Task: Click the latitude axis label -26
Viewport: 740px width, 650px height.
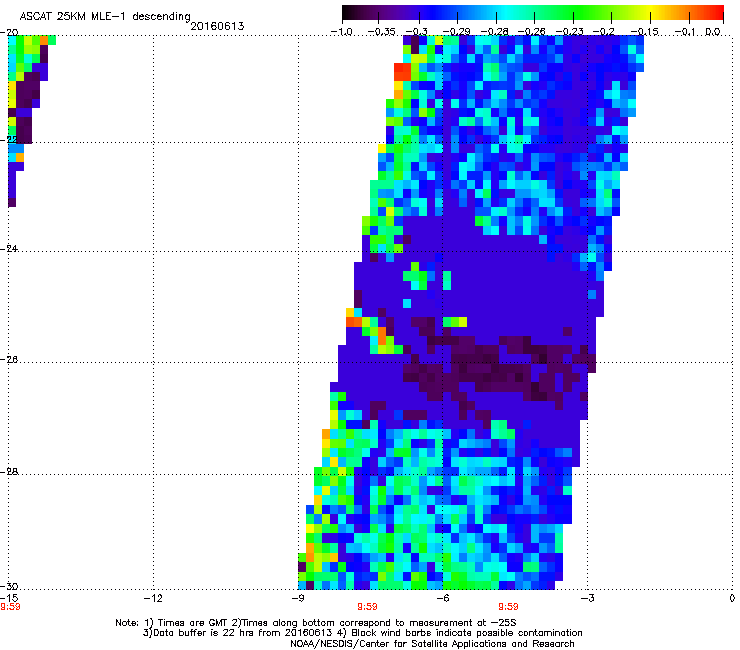Action: [x=9, y=360]
